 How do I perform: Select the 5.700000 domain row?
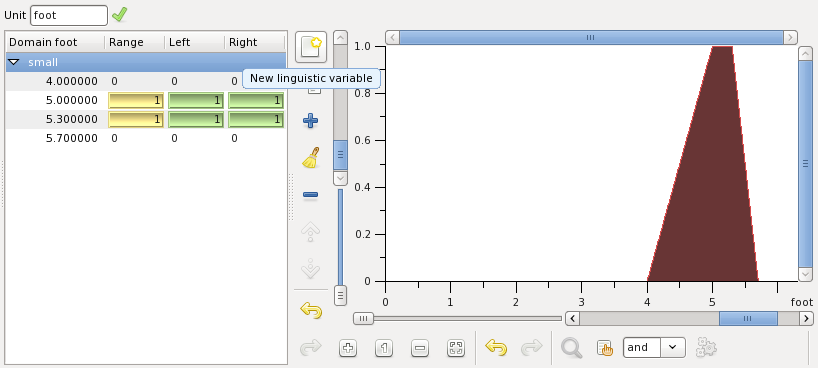point(146,138)
